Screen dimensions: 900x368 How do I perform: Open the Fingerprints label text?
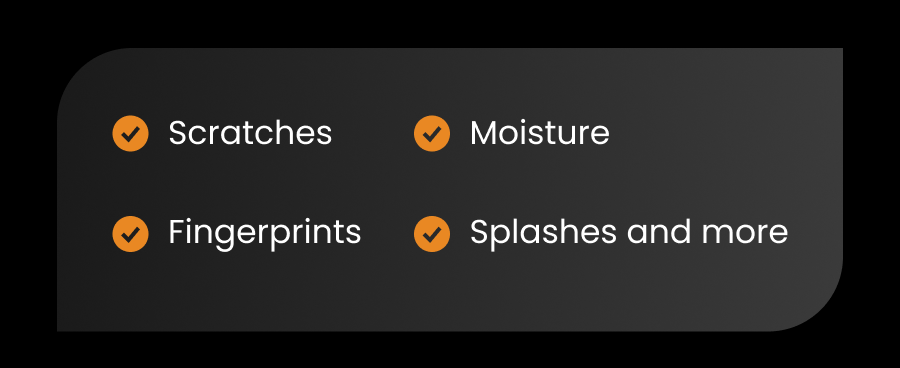(265, 234)
